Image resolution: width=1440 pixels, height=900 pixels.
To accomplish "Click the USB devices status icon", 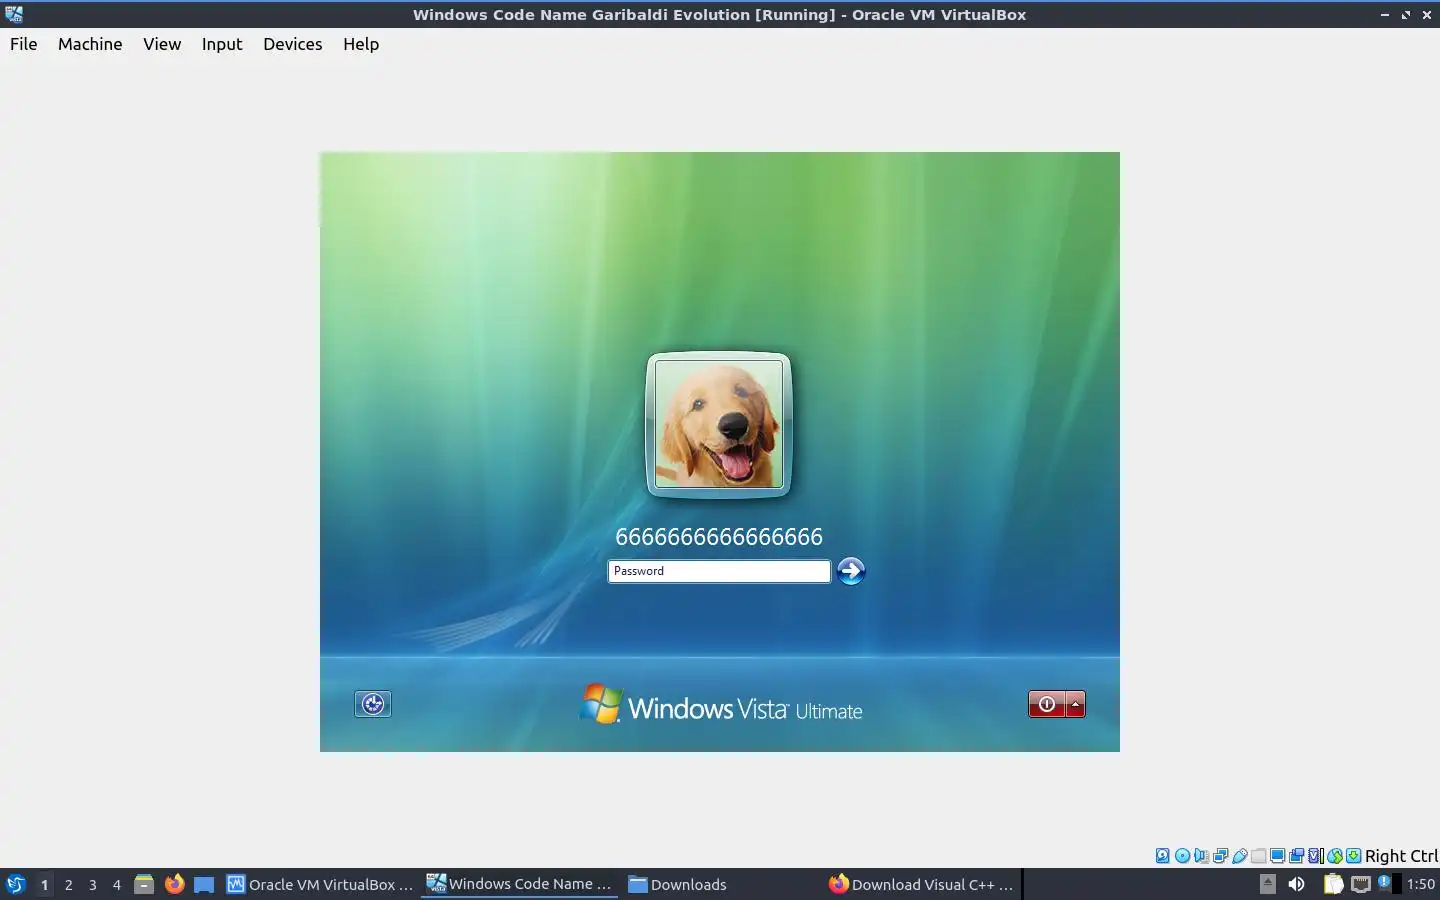I will (x=1240, y=856).
